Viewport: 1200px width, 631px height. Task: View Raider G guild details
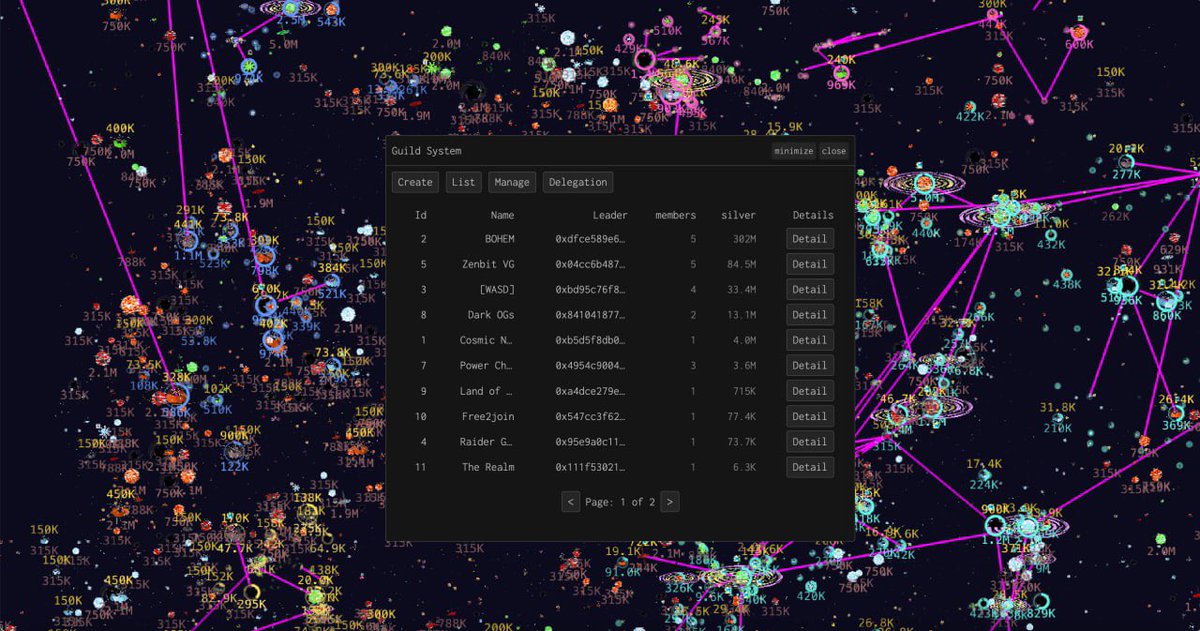click(x=809, y=441)
